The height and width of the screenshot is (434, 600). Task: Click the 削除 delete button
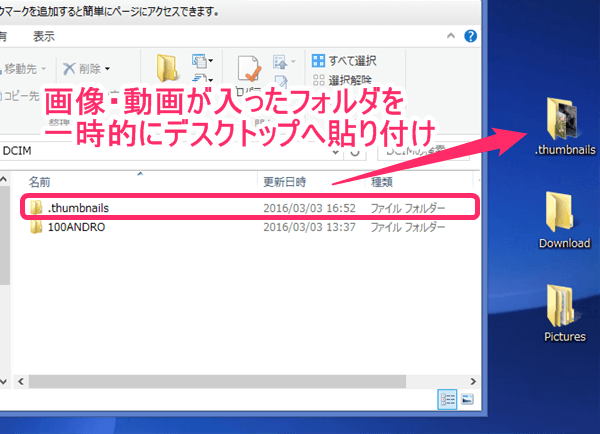pyautogui.click(x=82, y=69)
